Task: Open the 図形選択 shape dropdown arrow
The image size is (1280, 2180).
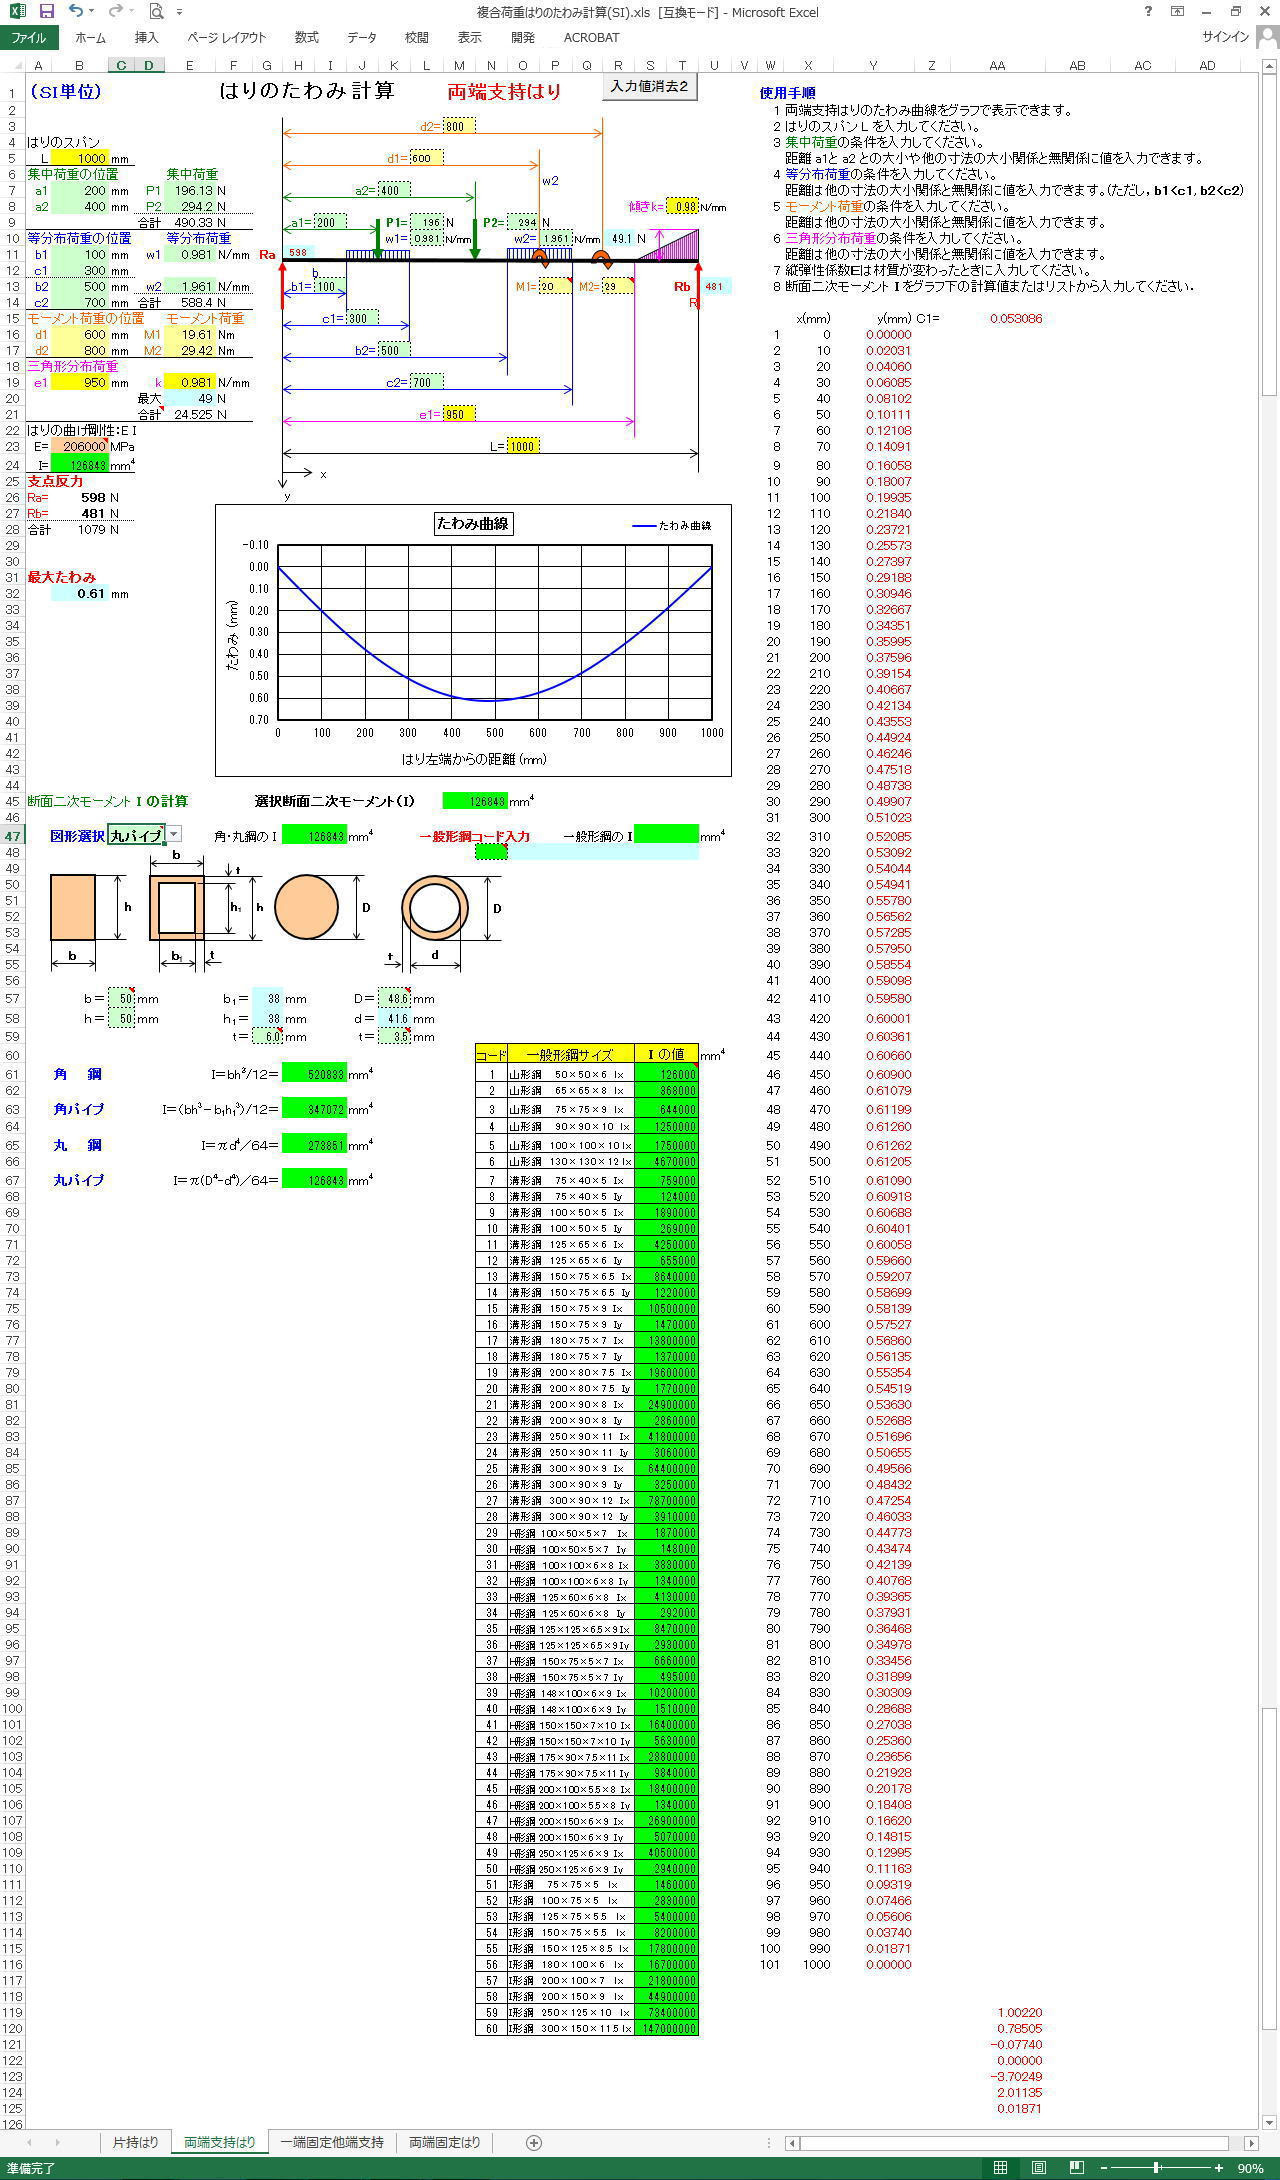Action: (x=174, y=835)
